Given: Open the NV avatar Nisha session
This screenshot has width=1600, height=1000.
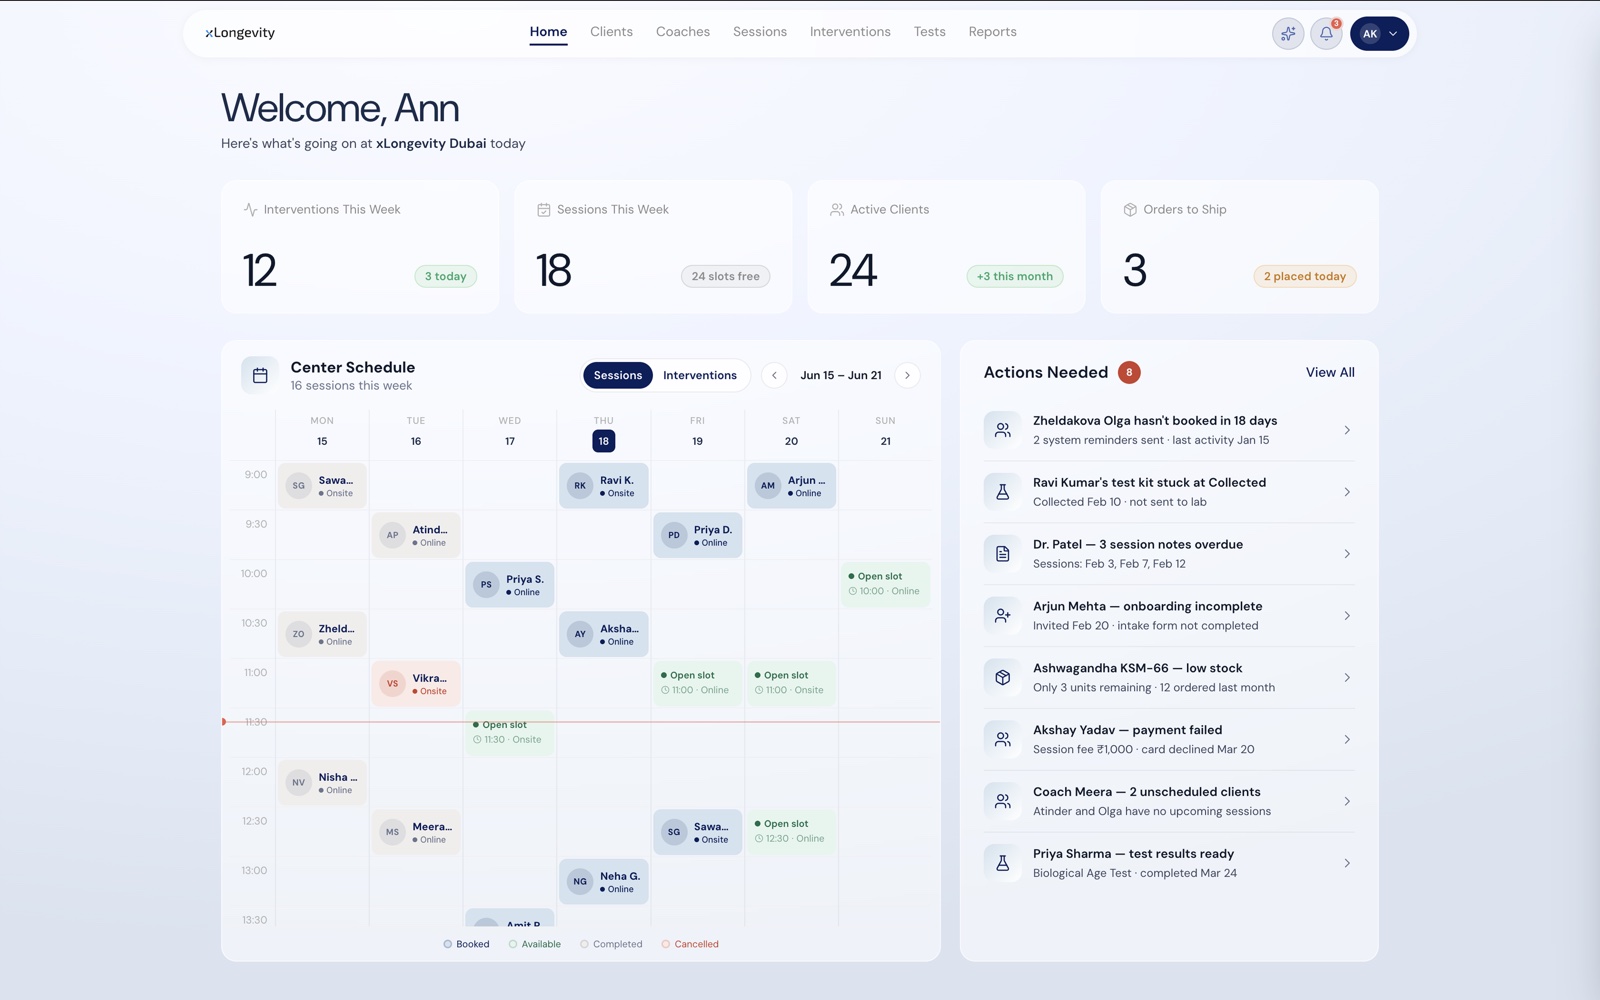Looking at the screenshot, I should [322, 783].
